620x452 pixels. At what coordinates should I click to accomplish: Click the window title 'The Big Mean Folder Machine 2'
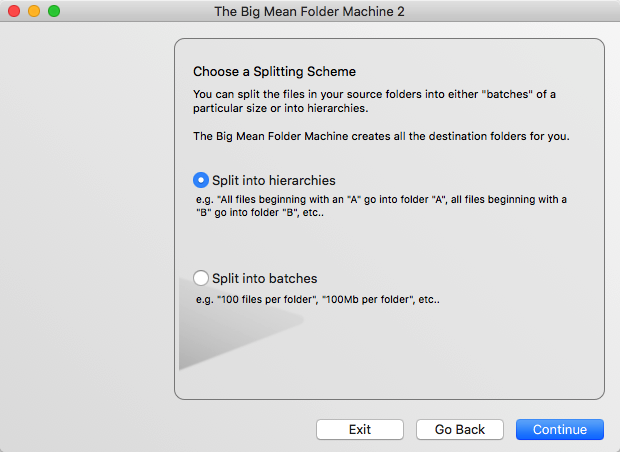coord(309,11)
